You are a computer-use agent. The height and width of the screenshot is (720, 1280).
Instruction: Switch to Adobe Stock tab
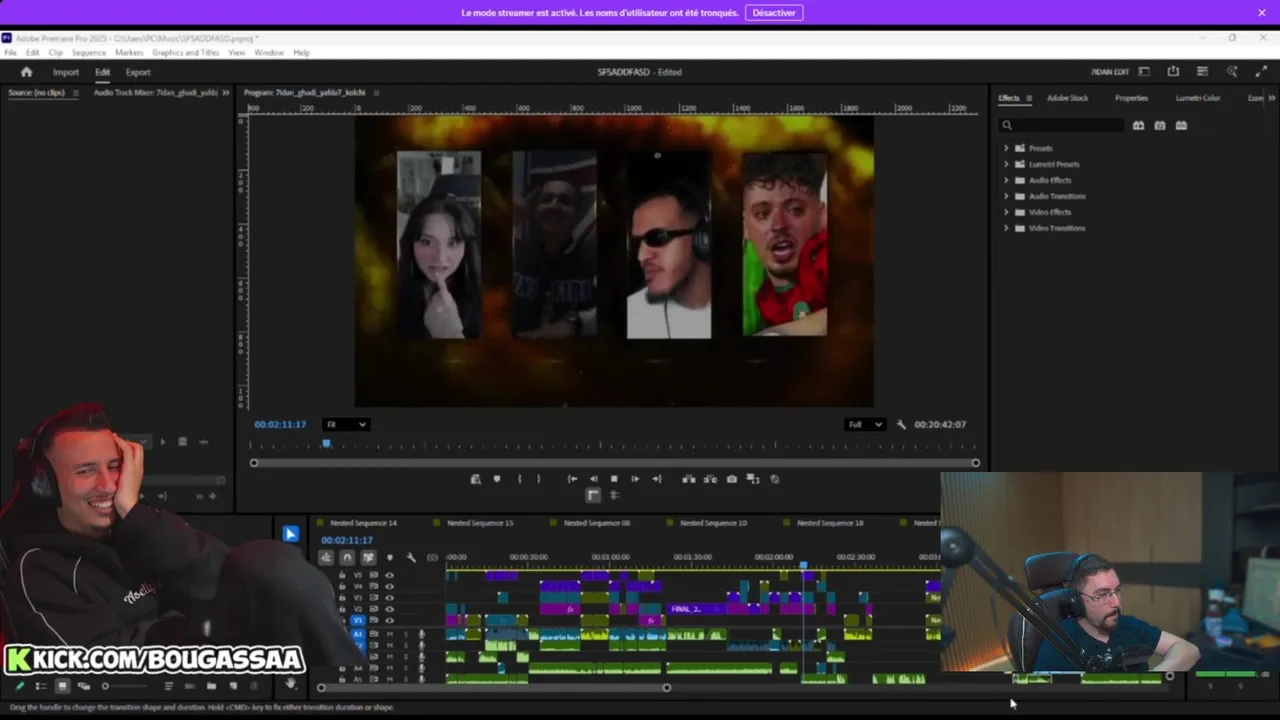[1067, 98]
